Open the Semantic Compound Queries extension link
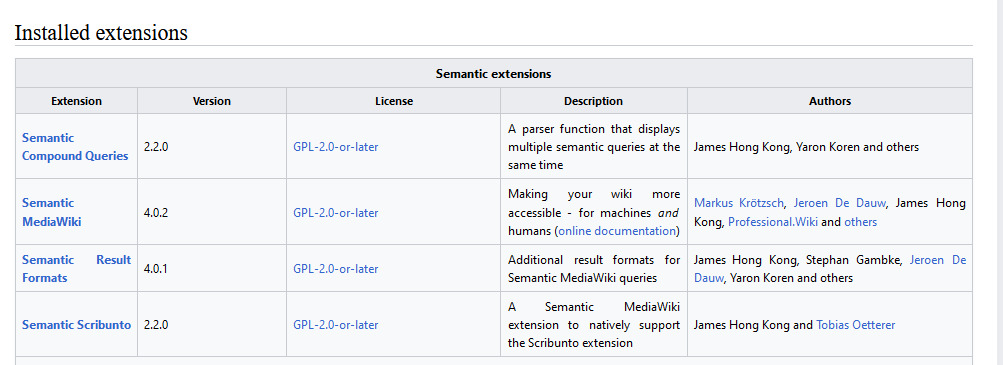The width and height of the screenshot is (1003, 365). (x=75, y=146)
